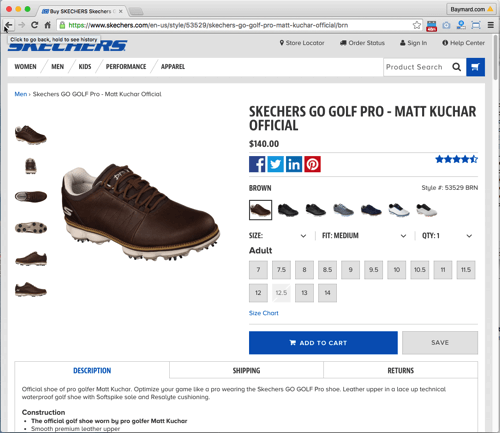
Task: Expand the QTY dropdown
Action: point(447,236)
